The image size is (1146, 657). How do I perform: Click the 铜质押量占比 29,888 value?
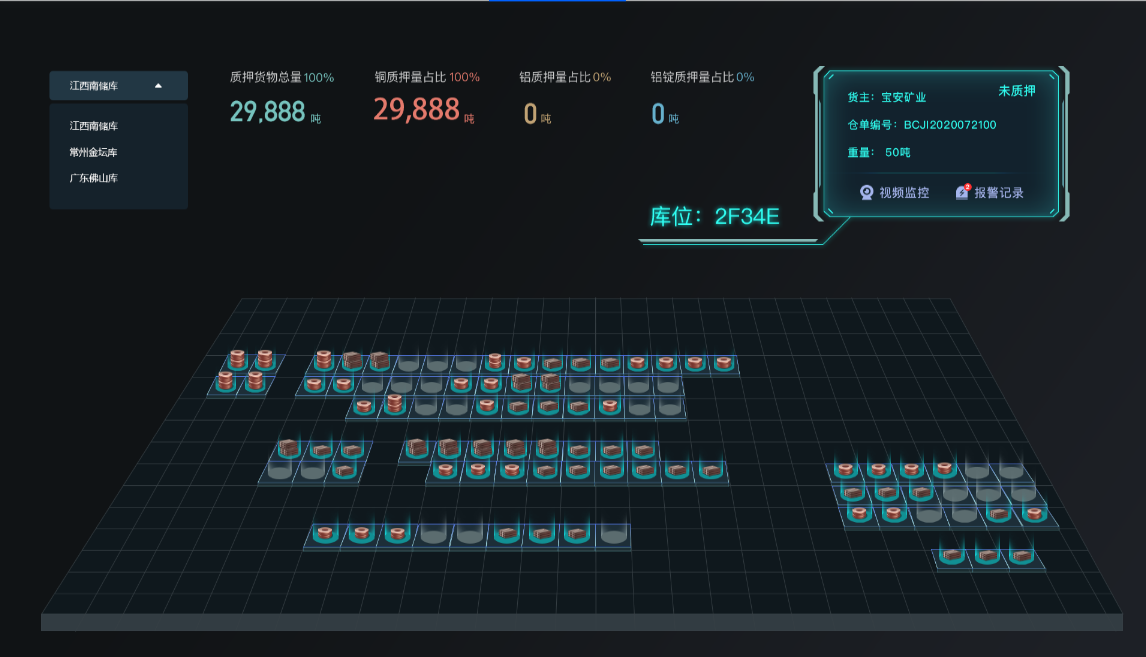tap(417, 110)
